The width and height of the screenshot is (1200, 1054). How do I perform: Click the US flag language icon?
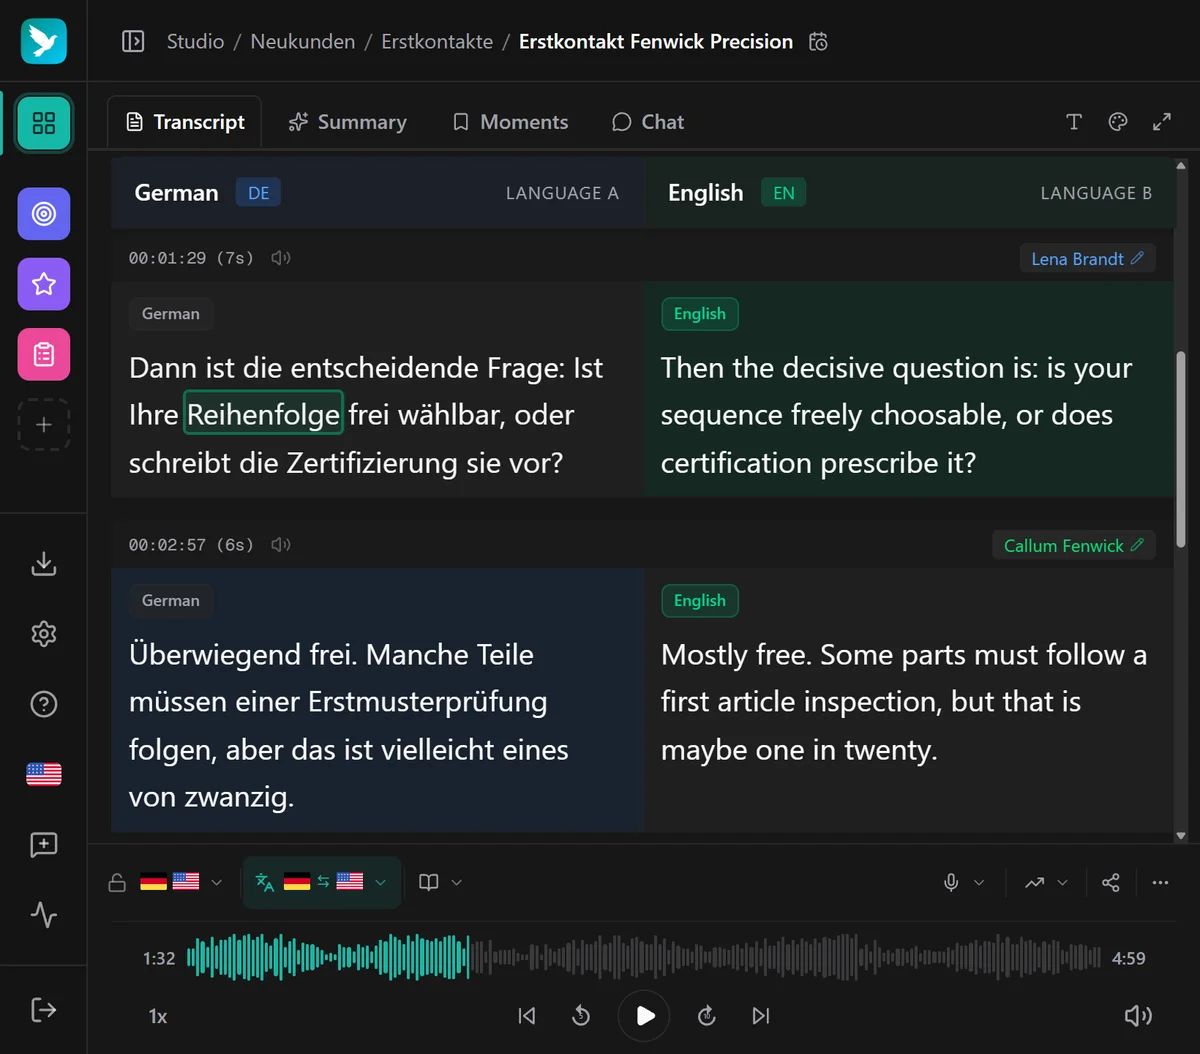click(x=44, y=774)
